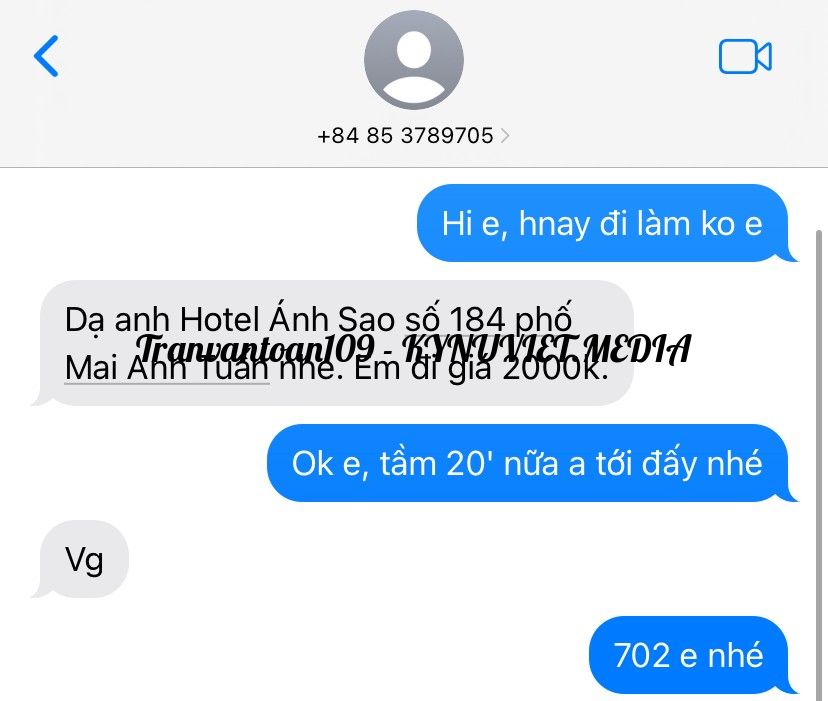Open the underlined Mai Anh Tuấn address link

click(x=167, y=368)
